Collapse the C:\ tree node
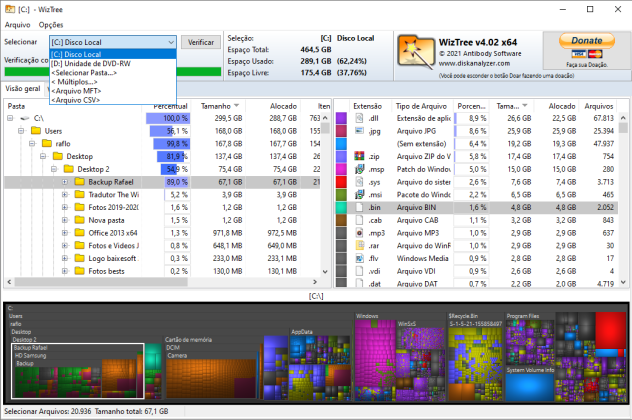This screenshot has width=632, height=420. [10, 118]
